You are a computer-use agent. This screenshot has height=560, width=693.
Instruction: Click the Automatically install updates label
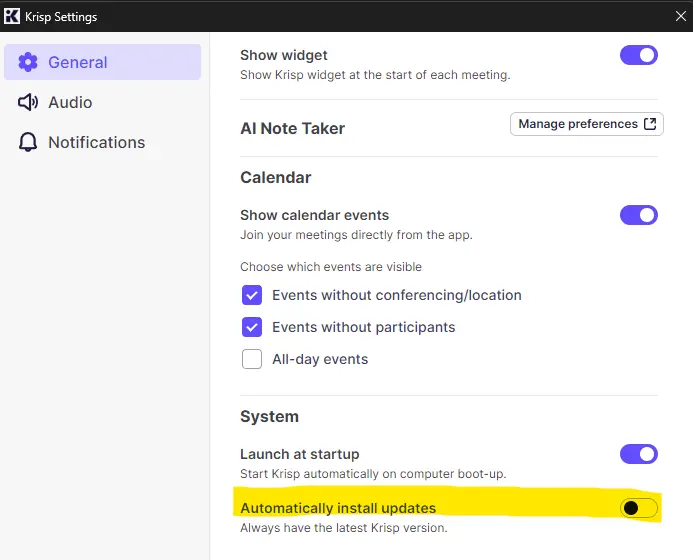click(338, 508)
